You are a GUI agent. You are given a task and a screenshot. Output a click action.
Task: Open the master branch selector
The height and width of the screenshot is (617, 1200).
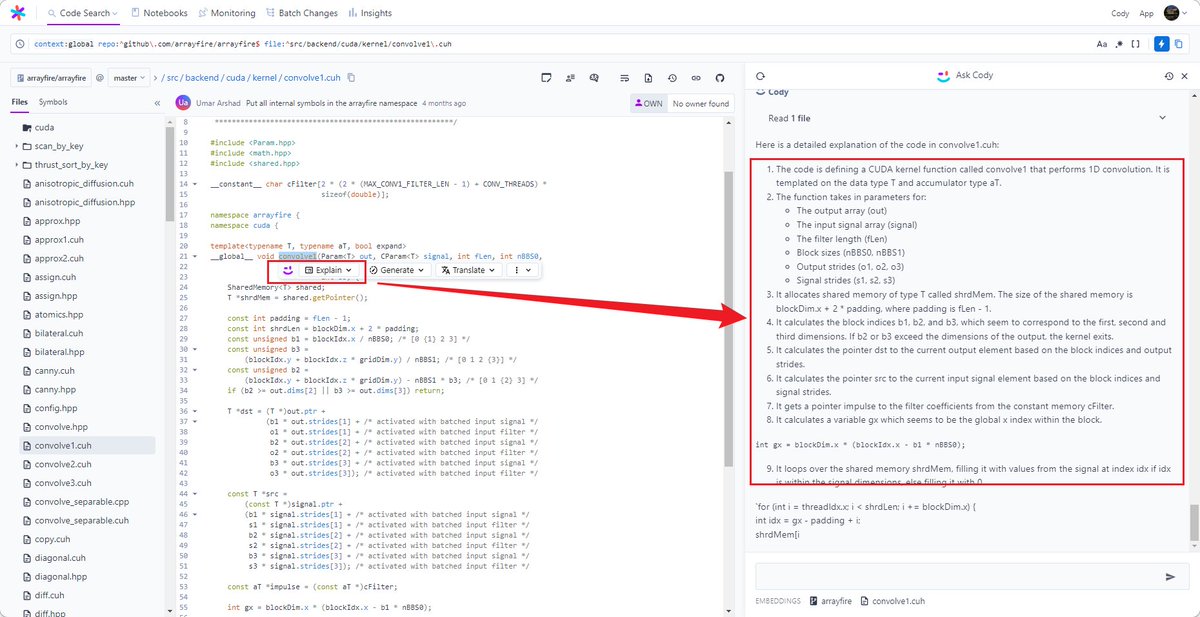[129, 77]
